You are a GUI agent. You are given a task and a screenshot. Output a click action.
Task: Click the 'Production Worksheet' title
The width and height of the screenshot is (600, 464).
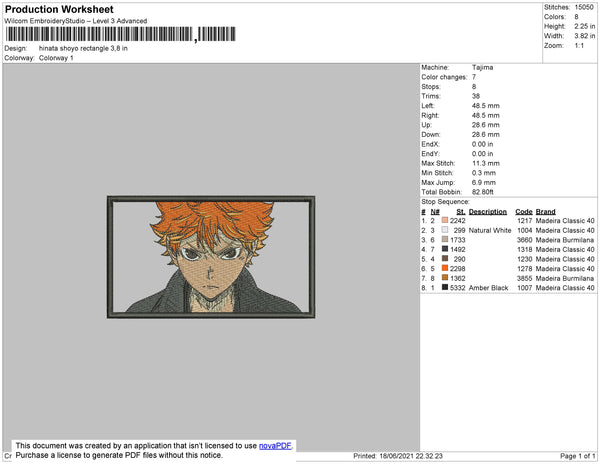point(59,10)
